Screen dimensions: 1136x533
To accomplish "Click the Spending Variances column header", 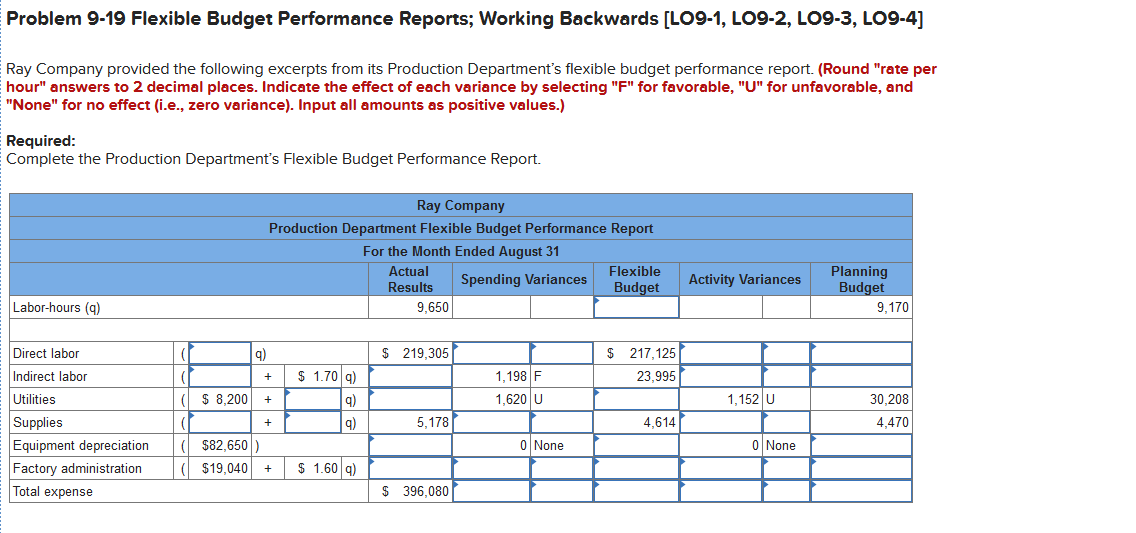I will [524, 280].
